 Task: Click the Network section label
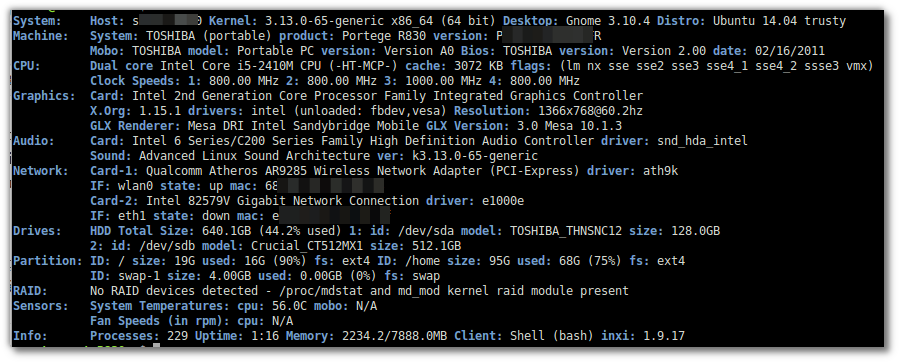pyautogui.click(x=40, y=171)
